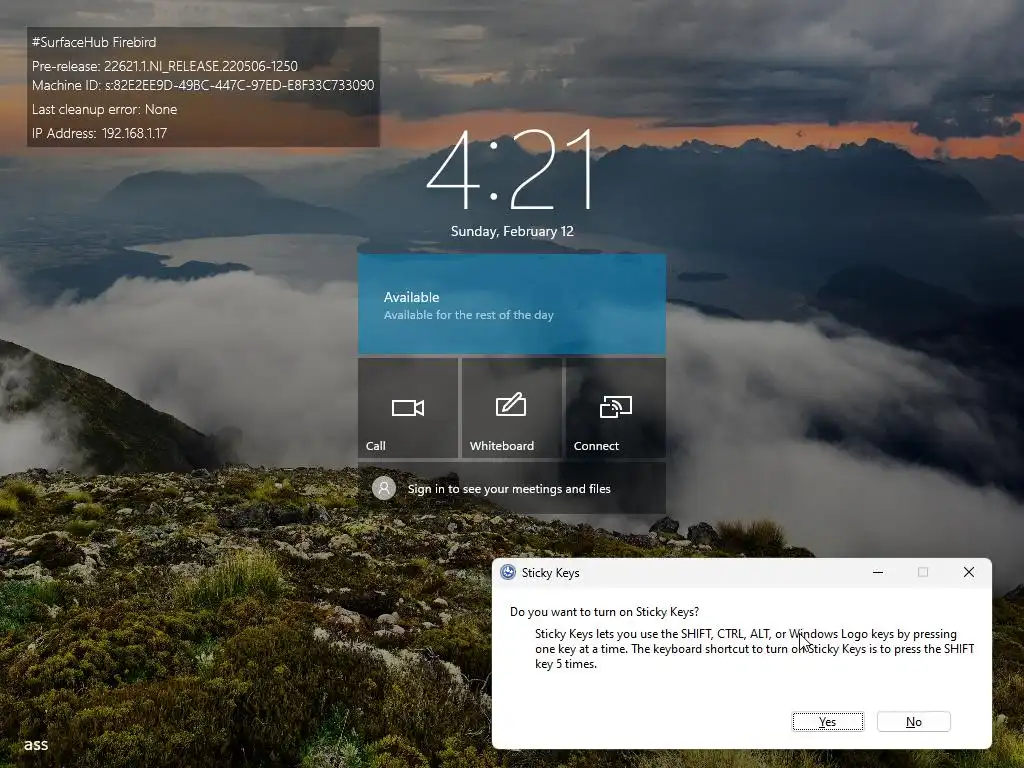The width and height of the screenshot is (1024, 768).
Task: Click the IP Address 192.168.1.17 line
Action: click(99, 133)
